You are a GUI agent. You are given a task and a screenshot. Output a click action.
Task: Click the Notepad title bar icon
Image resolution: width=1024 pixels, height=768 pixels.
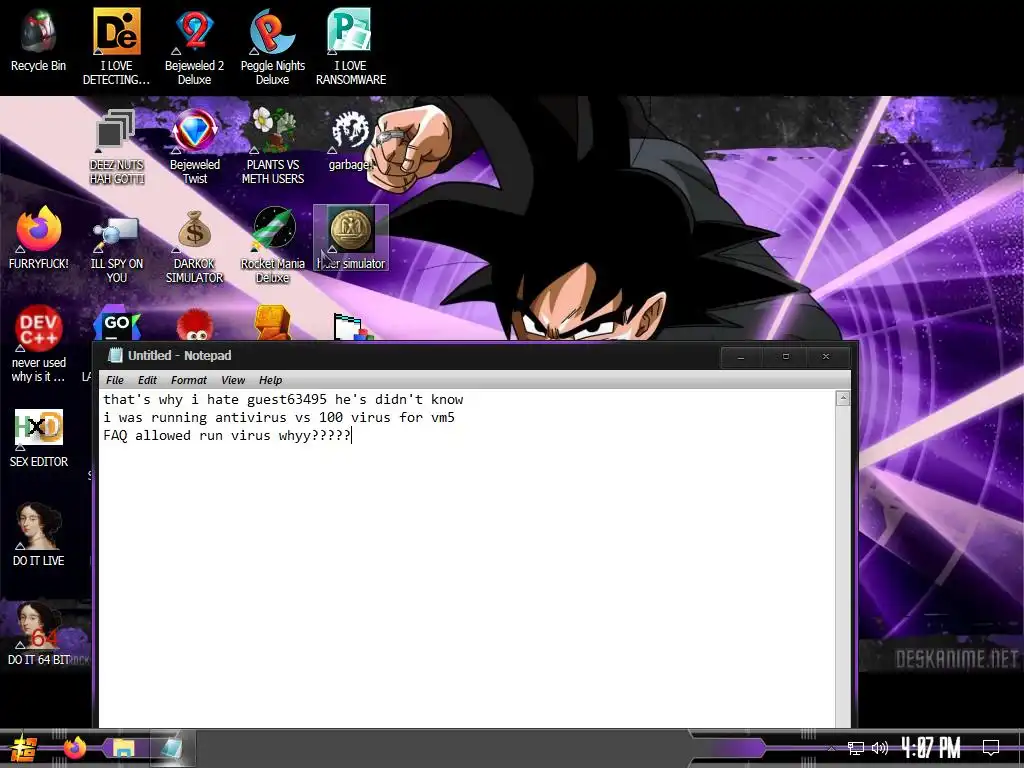[115, 355]
